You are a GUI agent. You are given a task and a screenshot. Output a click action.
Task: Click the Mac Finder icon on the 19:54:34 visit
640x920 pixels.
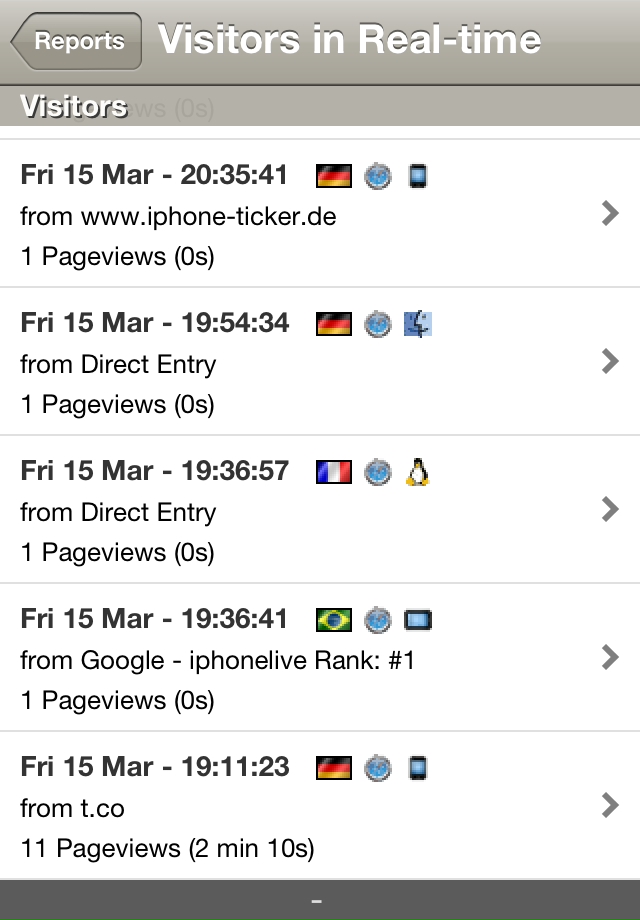pos(418,324)
